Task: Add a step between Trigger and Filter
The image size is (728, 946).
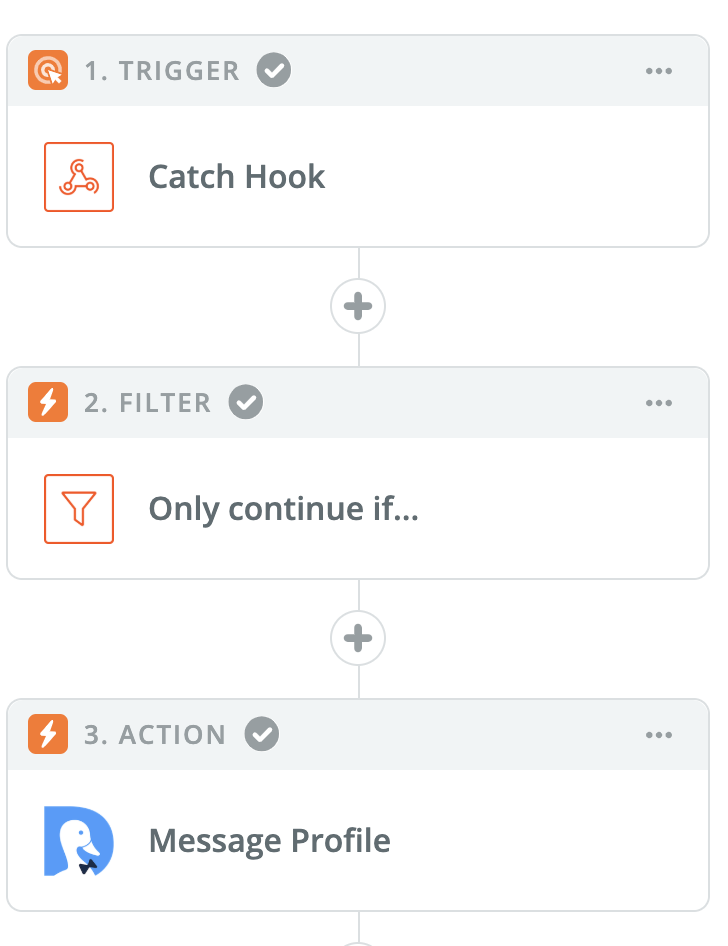Action: click(358, 306)
